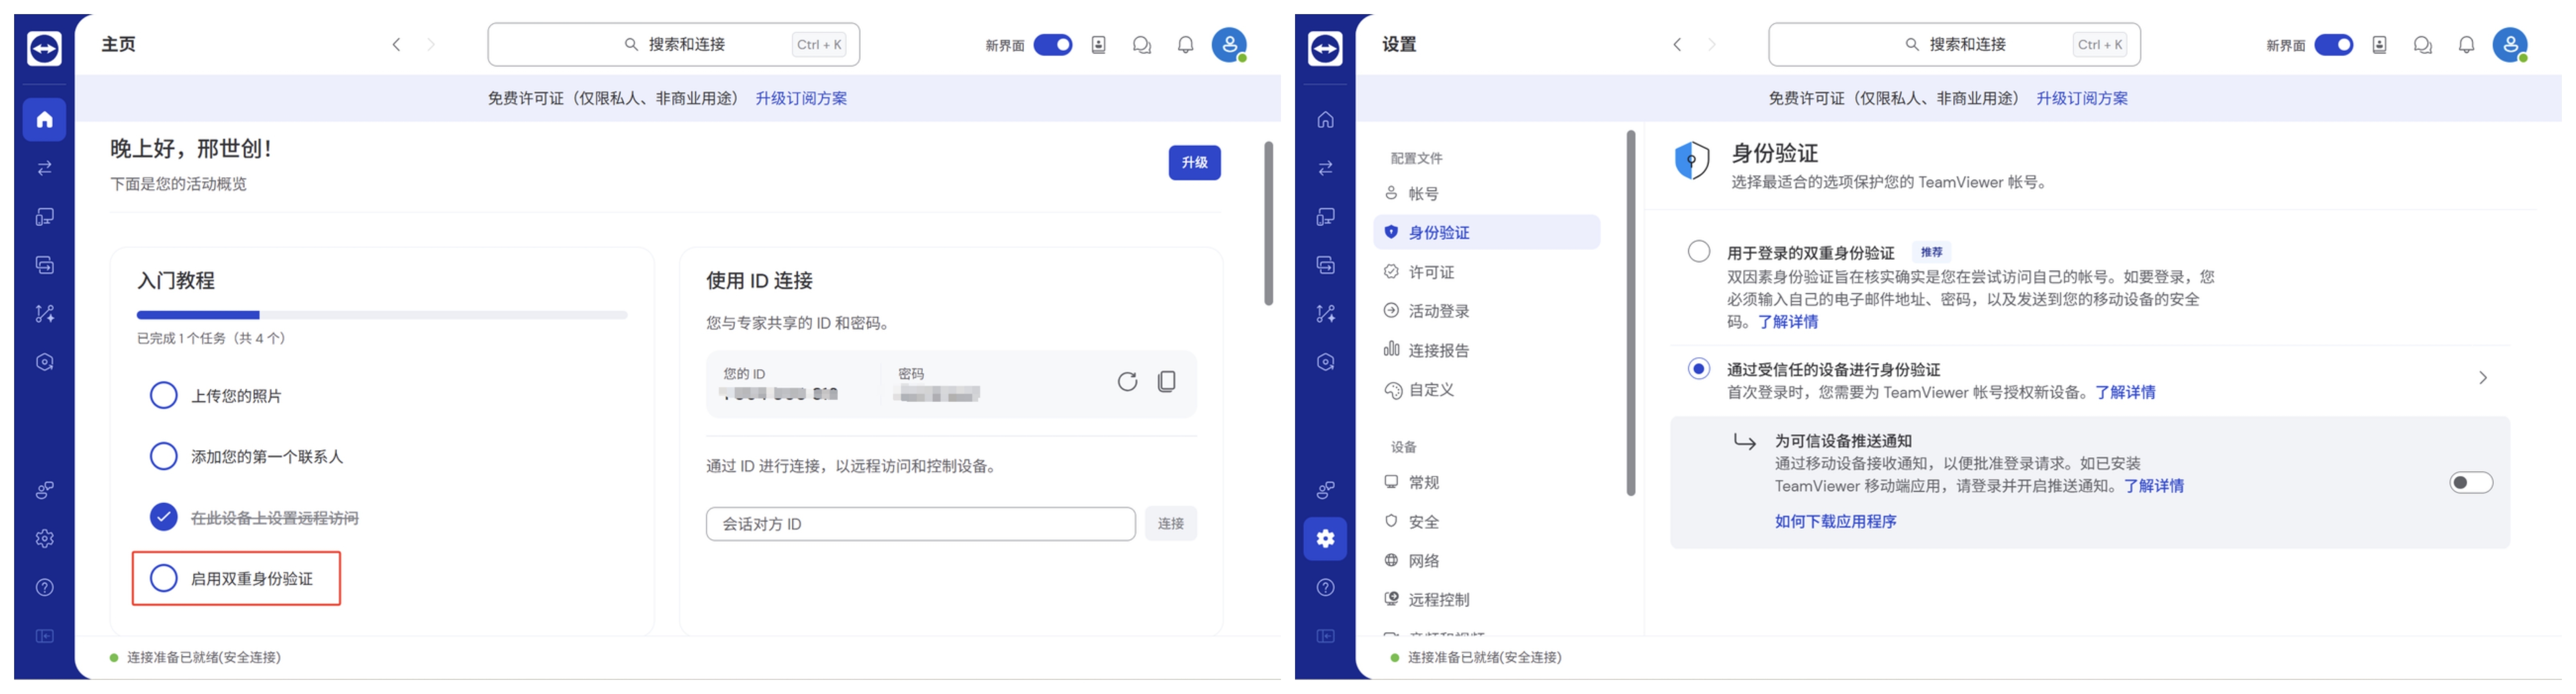Open the profile avatar in the Settings window header
The height and width of the screenshot is (694, 2576).
click(x=2510, y=45)
